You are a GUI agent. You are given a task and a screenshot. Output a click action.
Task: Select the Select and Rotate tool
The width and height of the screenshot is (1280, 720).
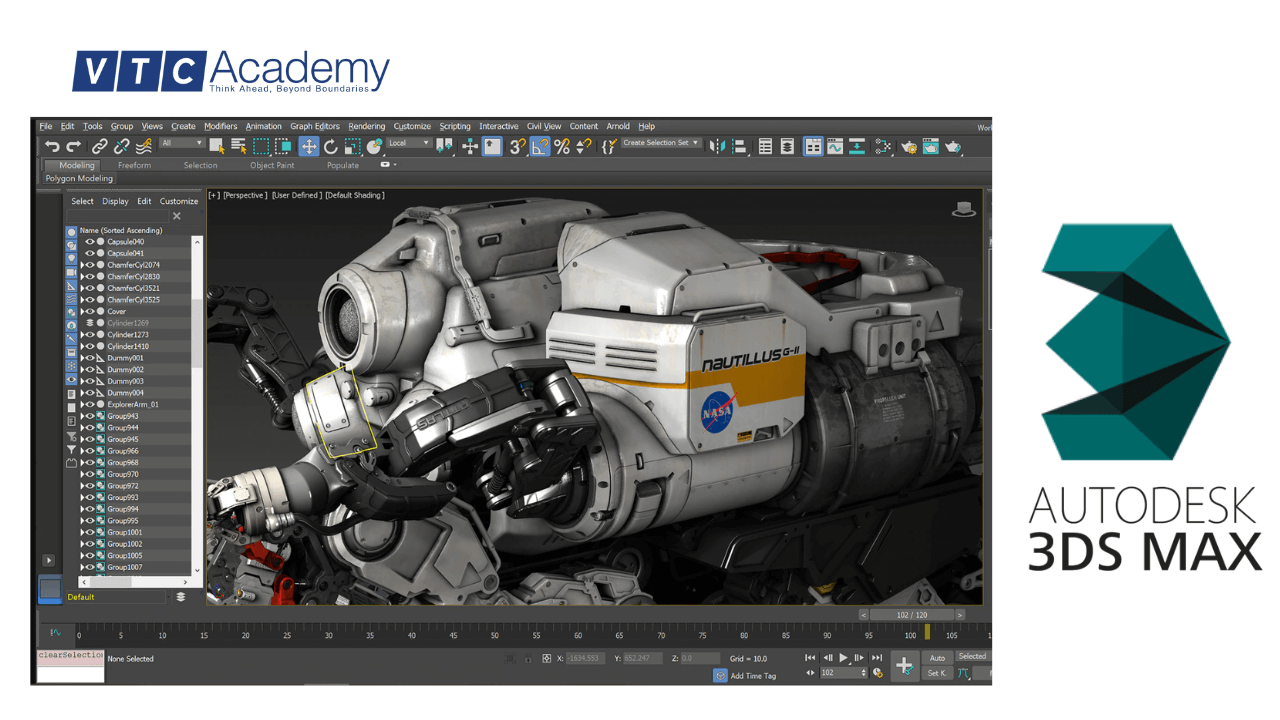330,147
